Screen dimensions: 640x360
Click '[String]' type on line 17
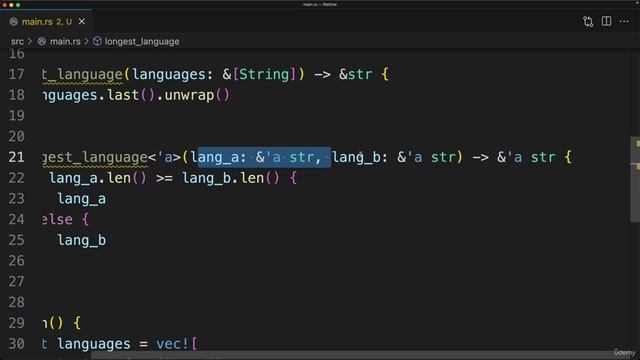264,74
